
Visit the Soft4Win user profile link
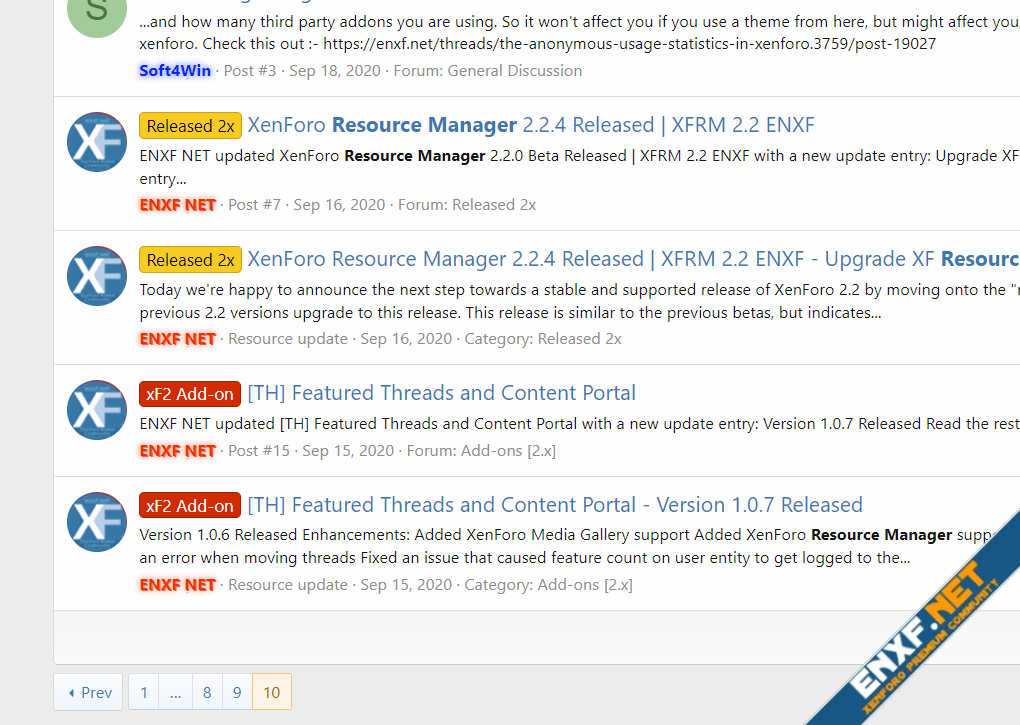tap(175, 70)
